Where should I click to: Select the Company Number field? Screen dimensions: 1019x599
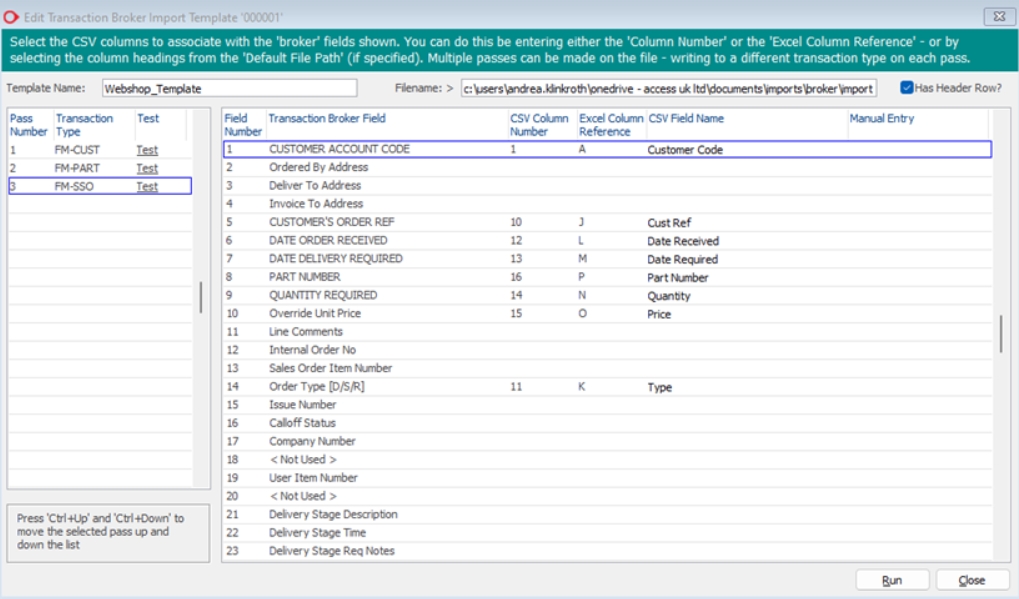click(608, 441)
